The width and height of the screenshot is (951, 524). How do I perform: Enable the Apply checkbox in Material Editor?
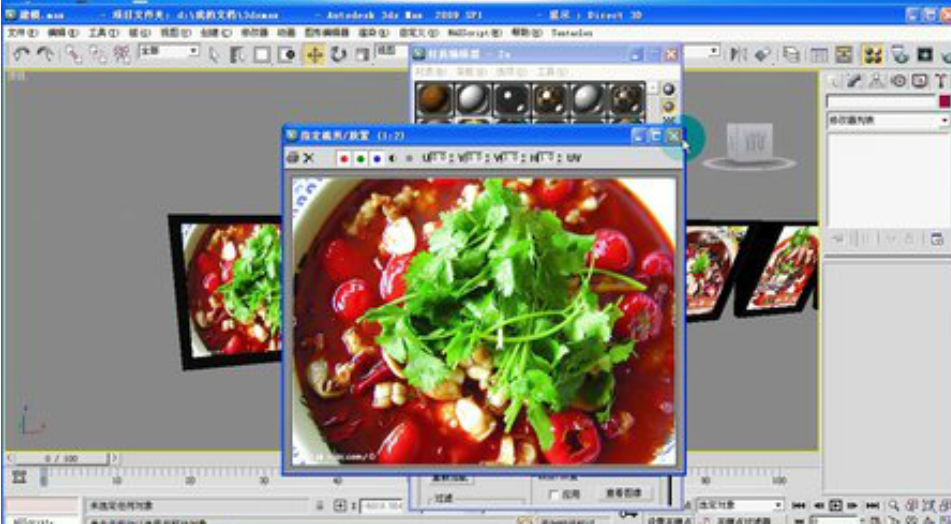(553, 495)
